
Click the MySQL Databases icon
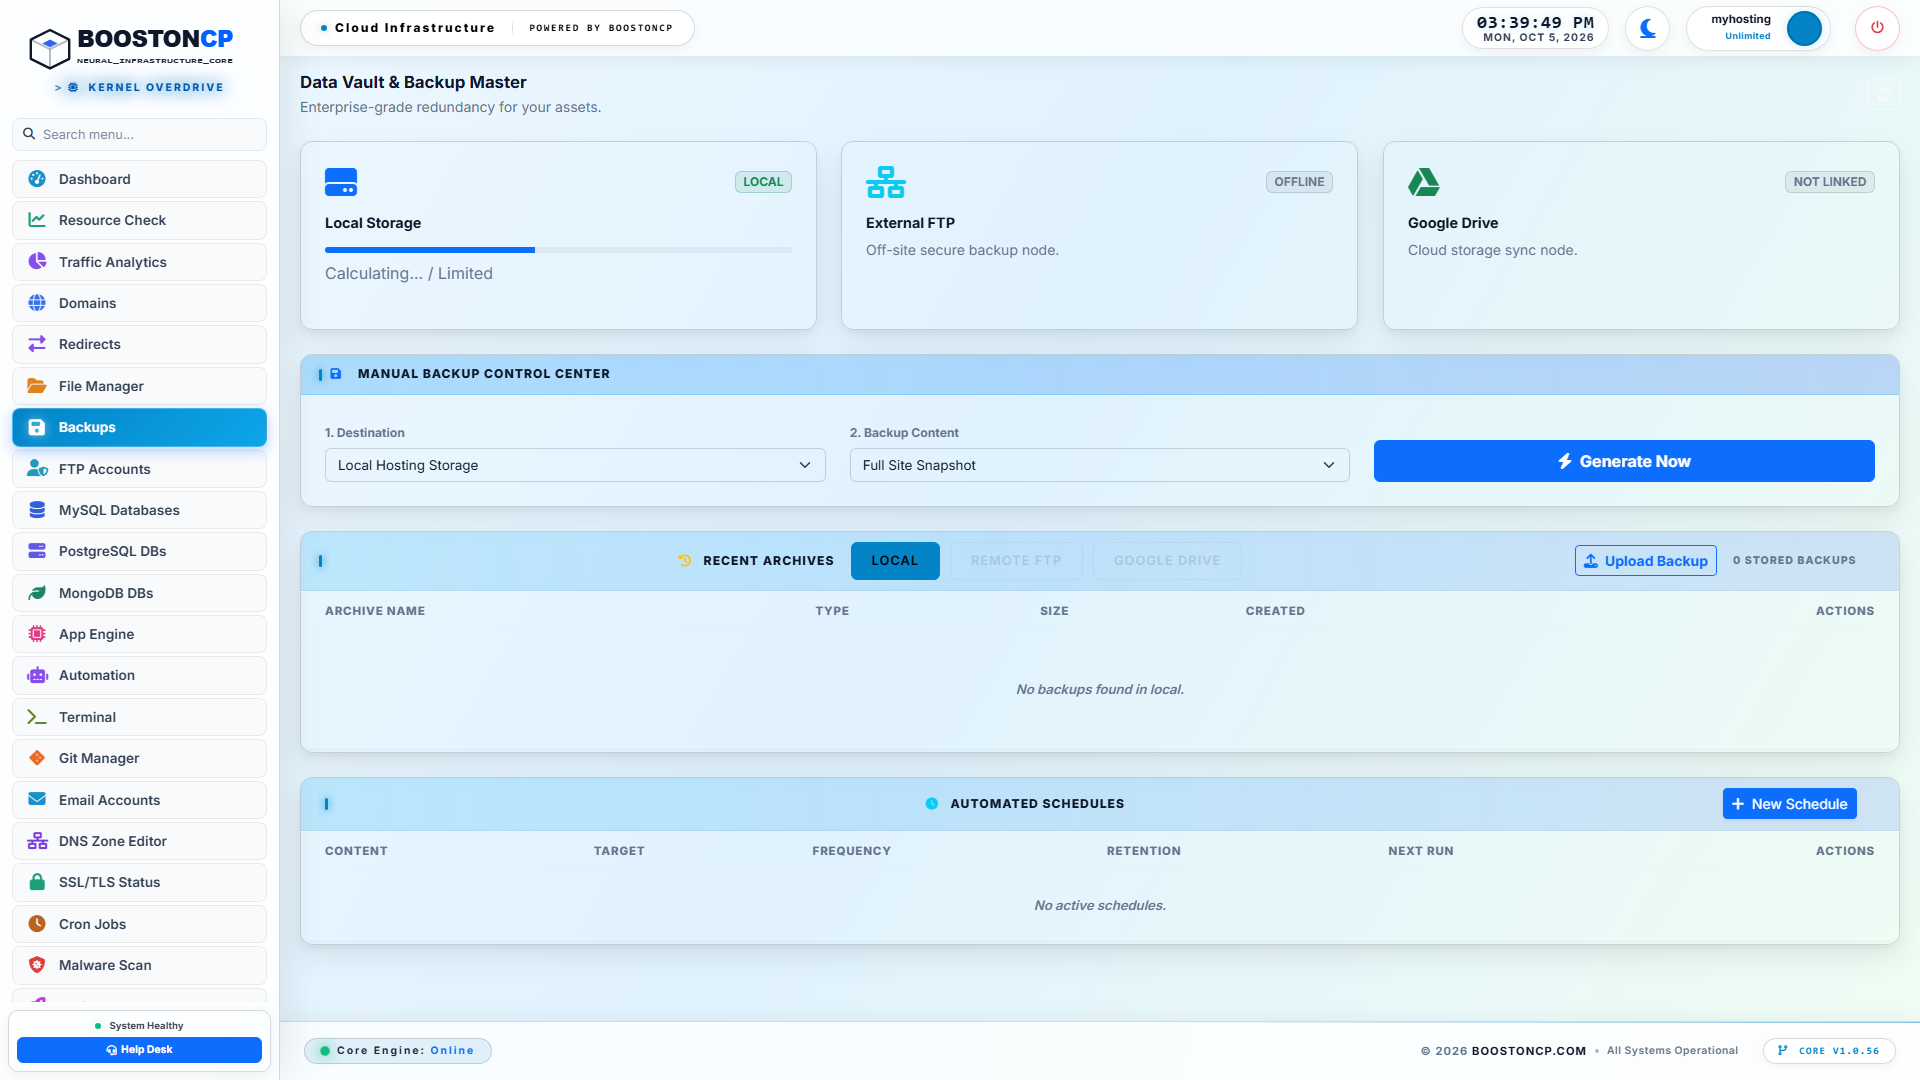(x=37, y=510)
